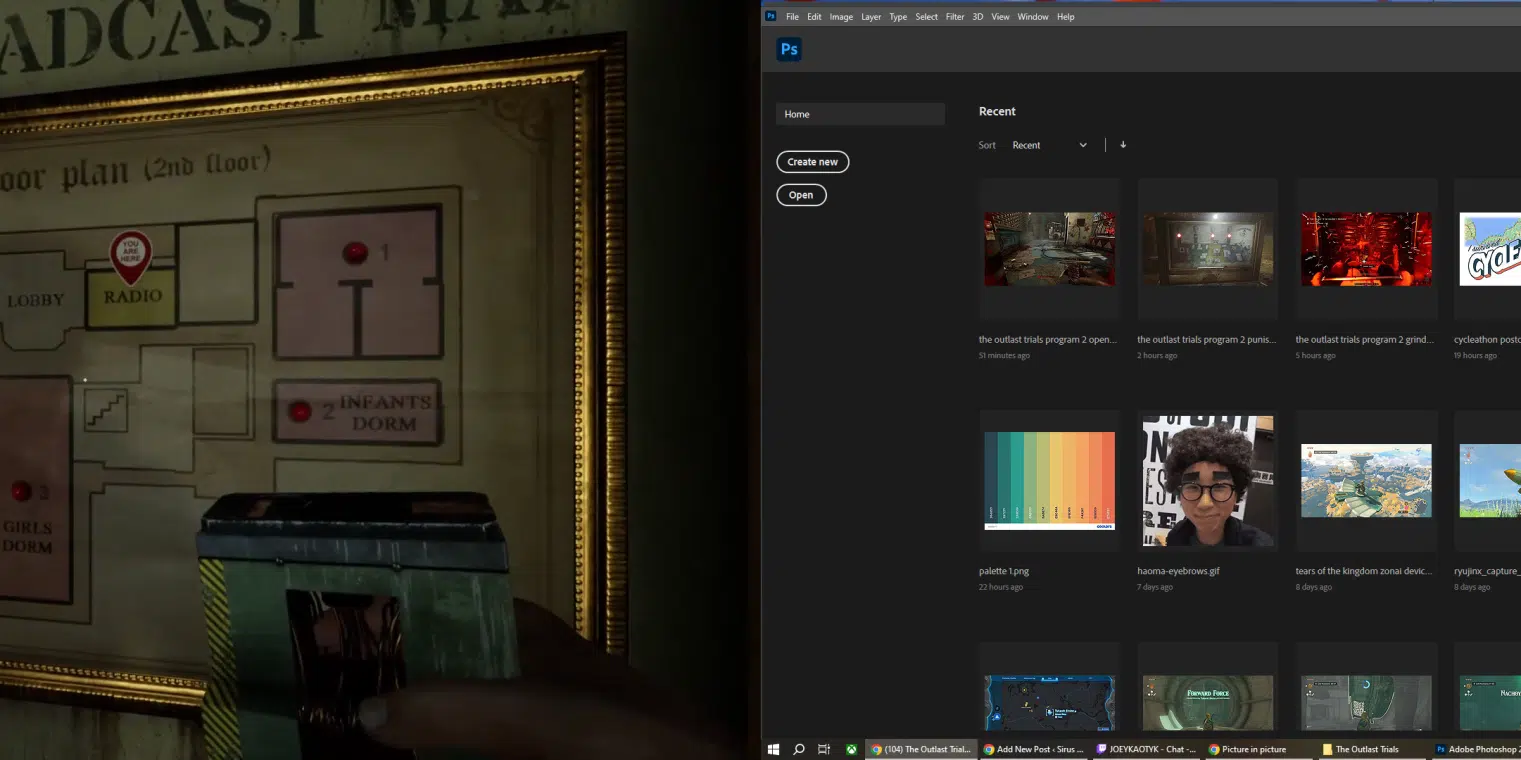Click the Open button

(801, 195)
